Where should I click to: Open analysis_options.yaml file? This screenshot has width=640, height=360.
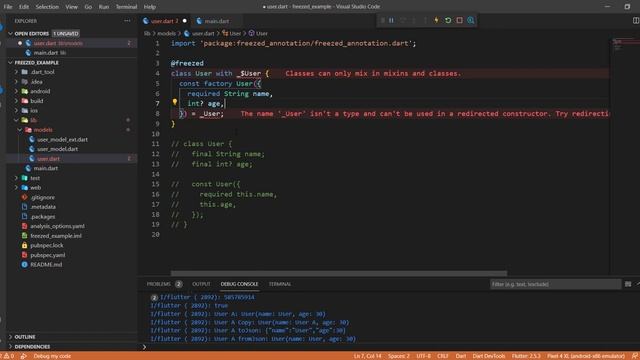coord(57,226)
